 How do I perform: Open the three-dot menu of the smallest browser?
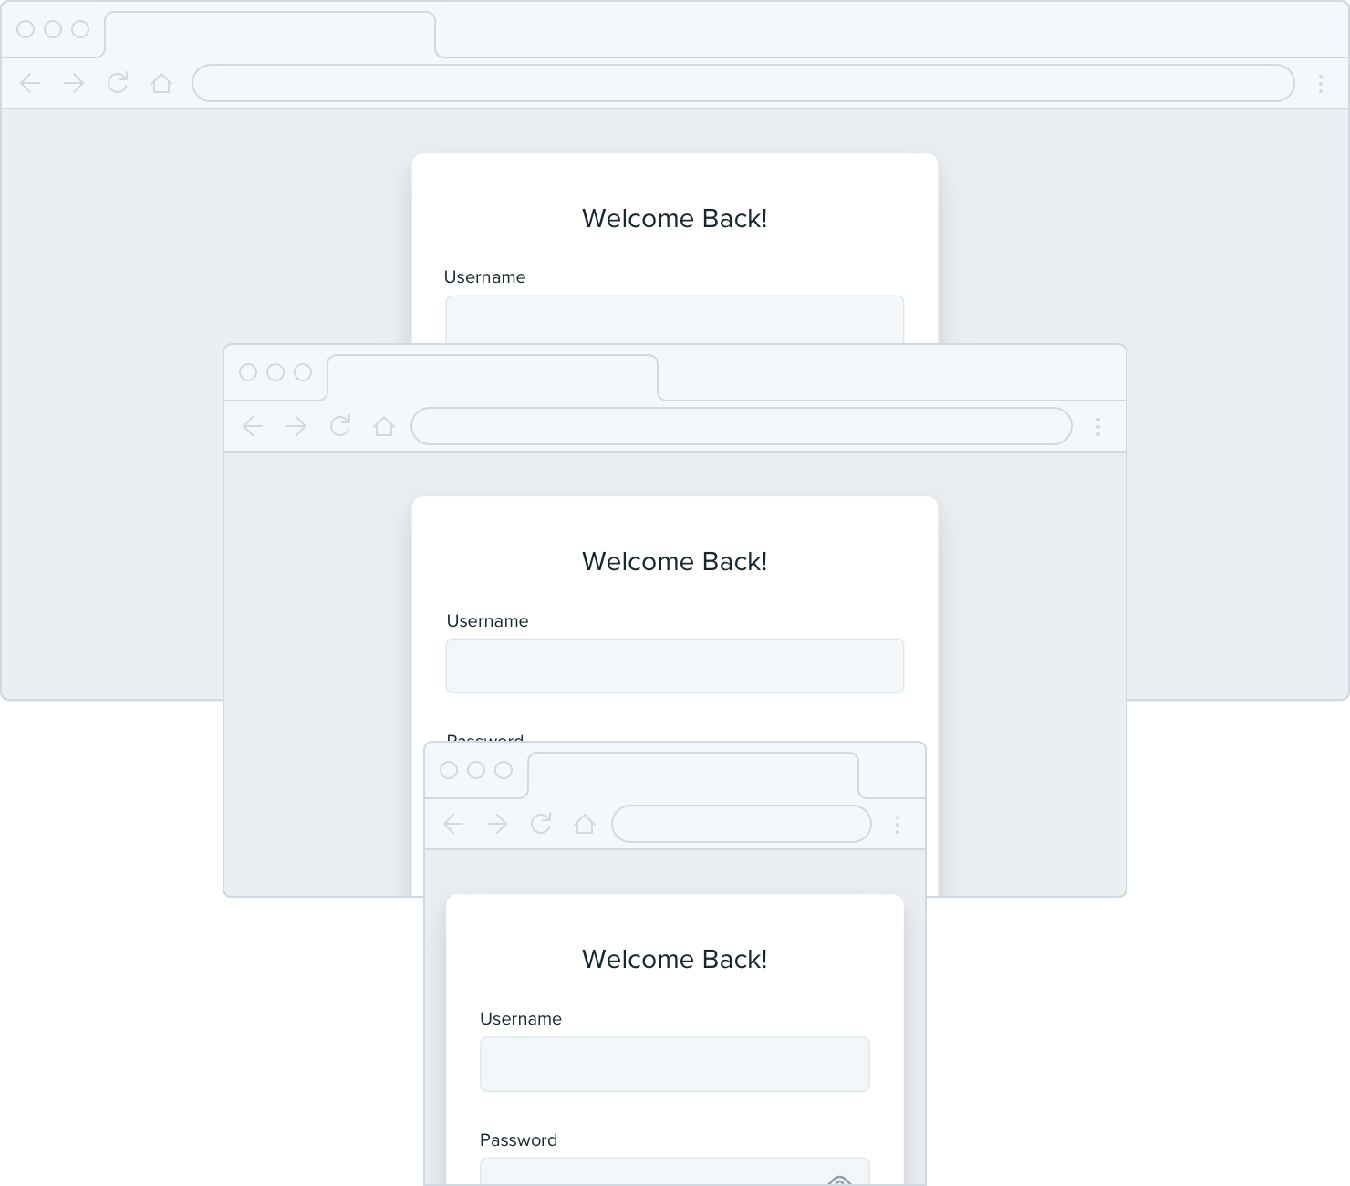click(897, 825)
